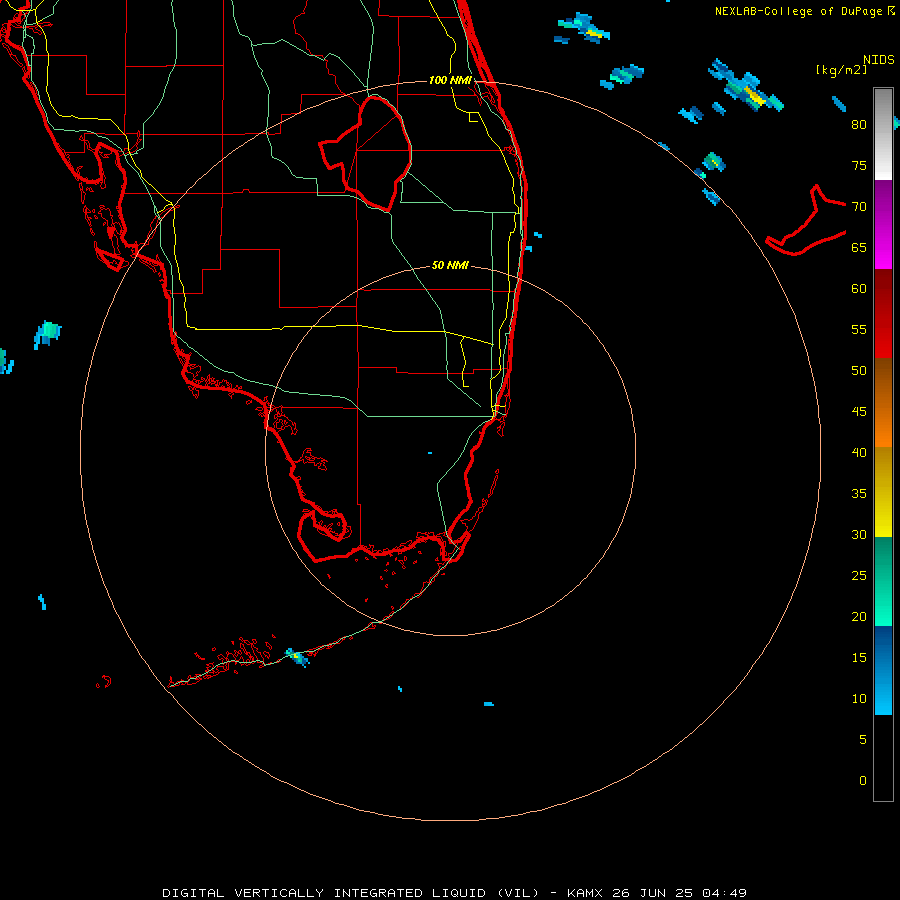Select the 40 value on the scale
Screen dimensions: 900x900
point(859,452)
